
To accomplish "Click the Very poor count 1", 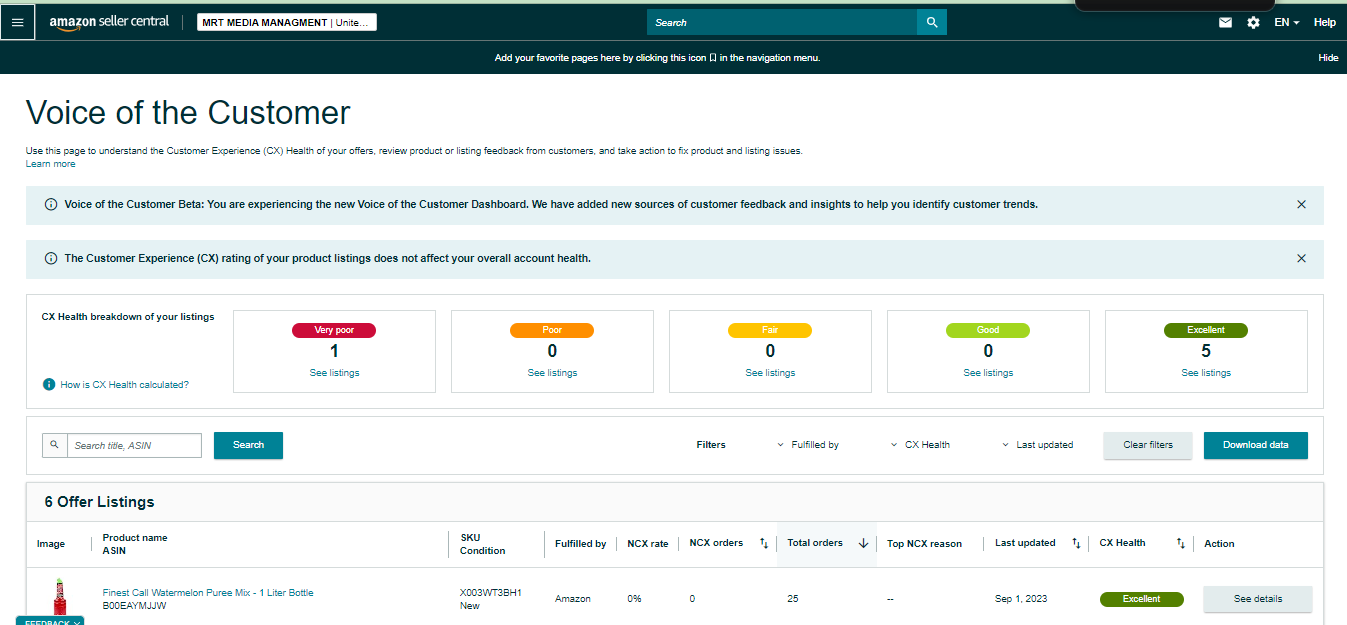I will point(334,351).
